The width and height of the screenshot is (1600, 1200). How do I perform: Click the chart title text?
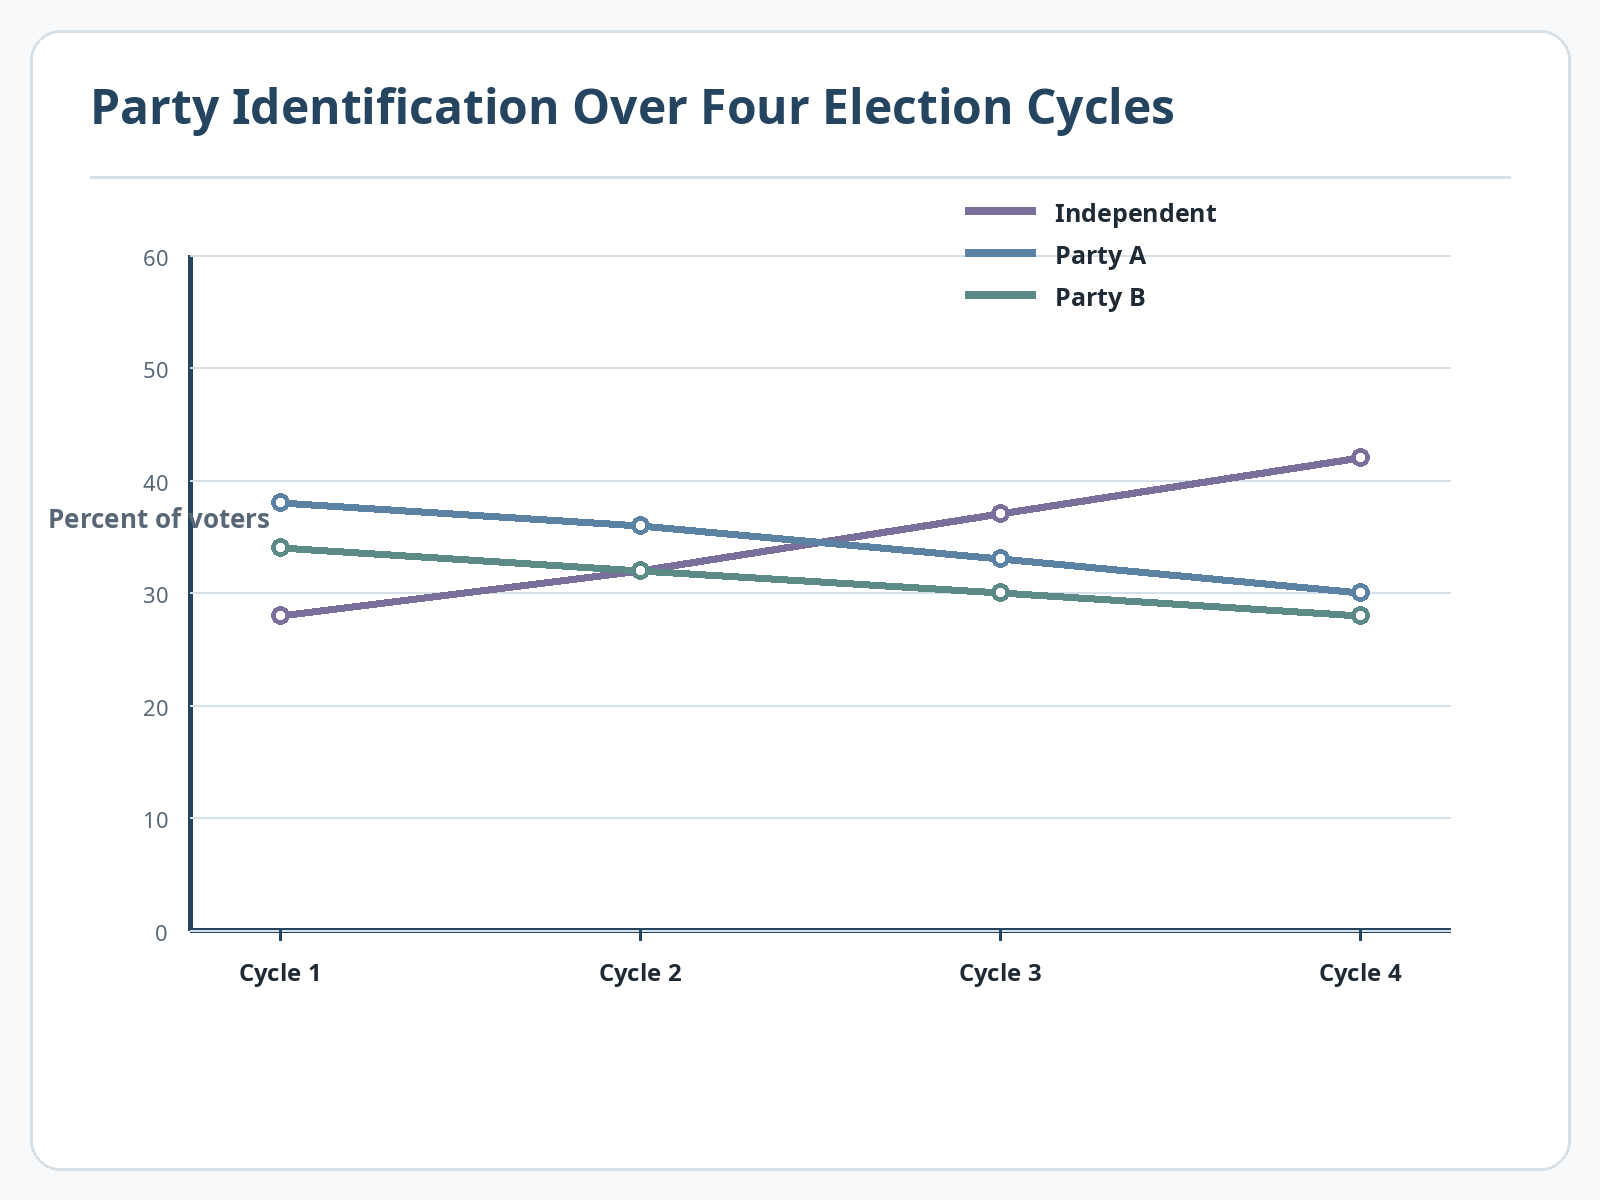(x=632, y=107)
